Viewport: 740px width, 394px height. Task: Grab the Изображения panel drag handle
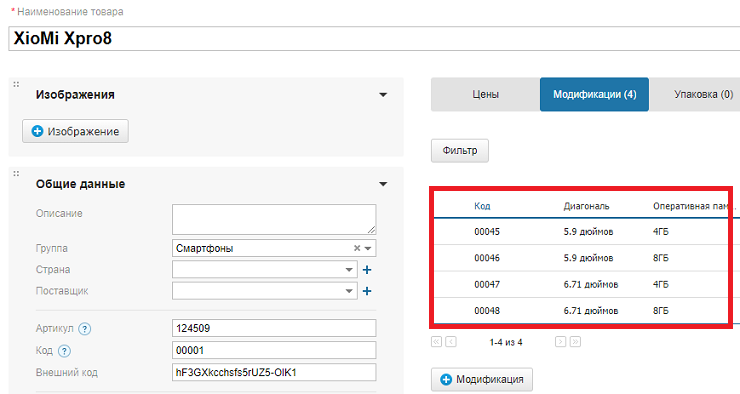[x=17, y=84]
